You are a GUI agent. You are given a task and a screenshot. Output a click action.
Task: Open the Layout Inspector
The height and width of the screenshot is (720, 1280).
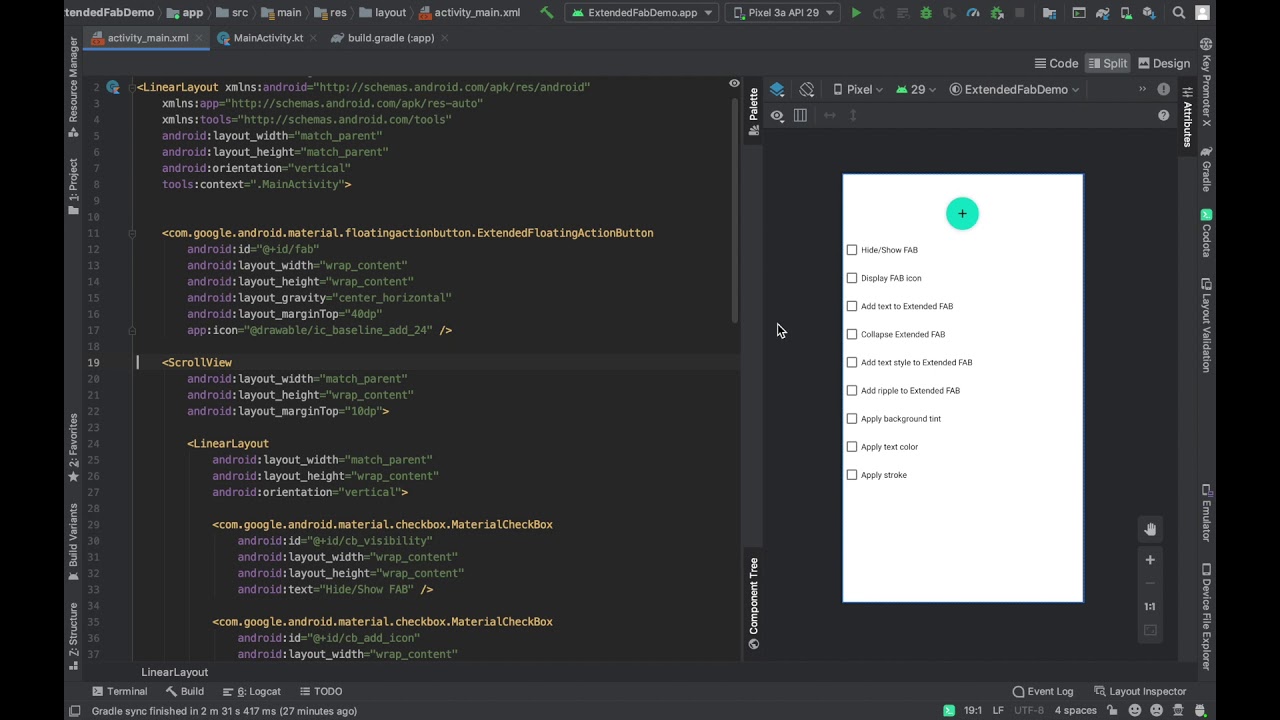[x=1140, y=691]
